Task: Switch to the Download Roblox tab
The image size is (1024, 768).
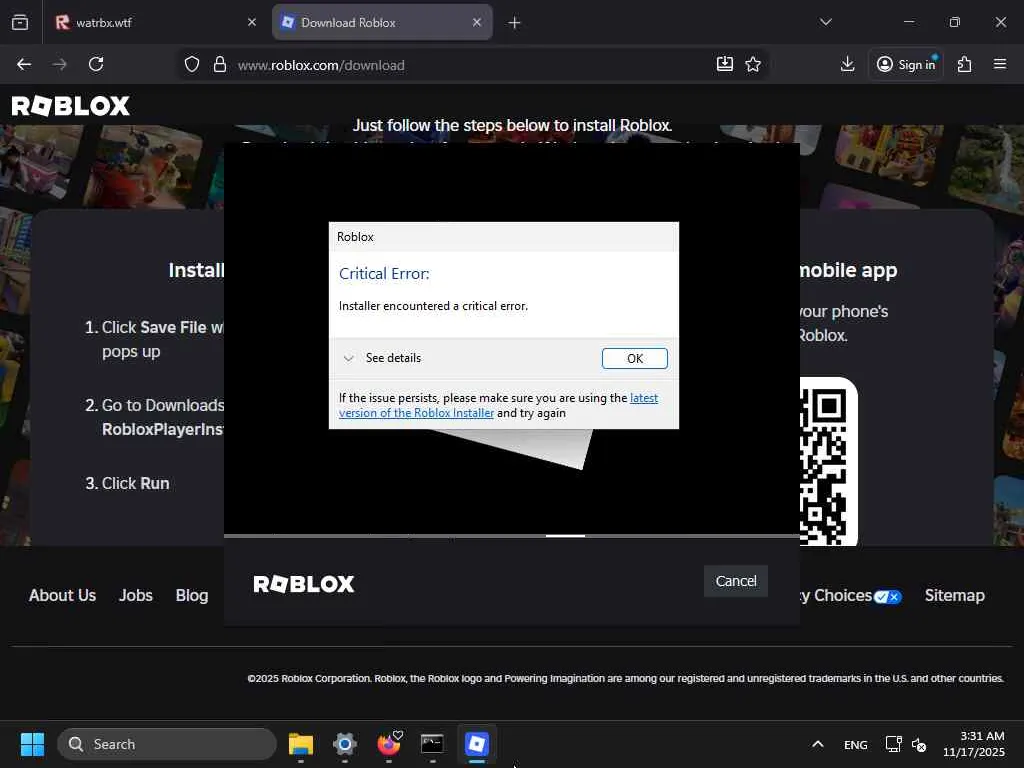Action: point(382,22)
